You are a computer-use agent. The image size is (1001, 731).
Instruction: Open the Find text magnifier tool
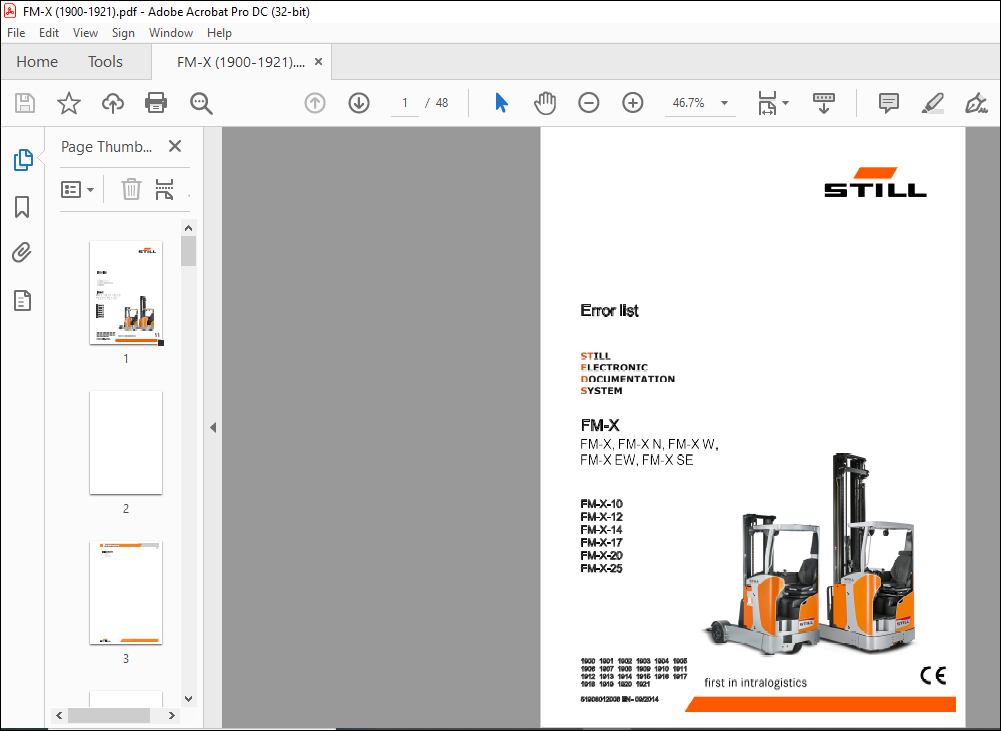click(201, 103)
